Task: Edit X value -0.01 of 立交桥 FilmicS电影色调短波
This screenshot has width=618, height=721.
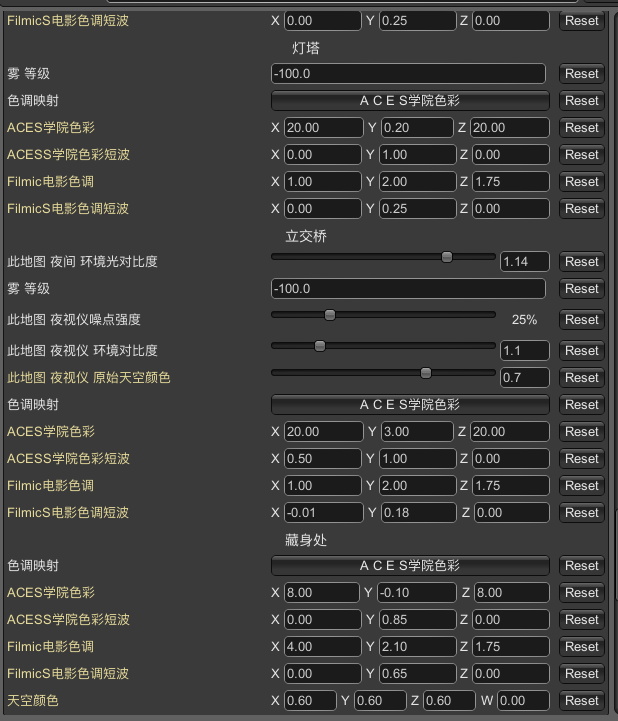Action: (324, 512)
